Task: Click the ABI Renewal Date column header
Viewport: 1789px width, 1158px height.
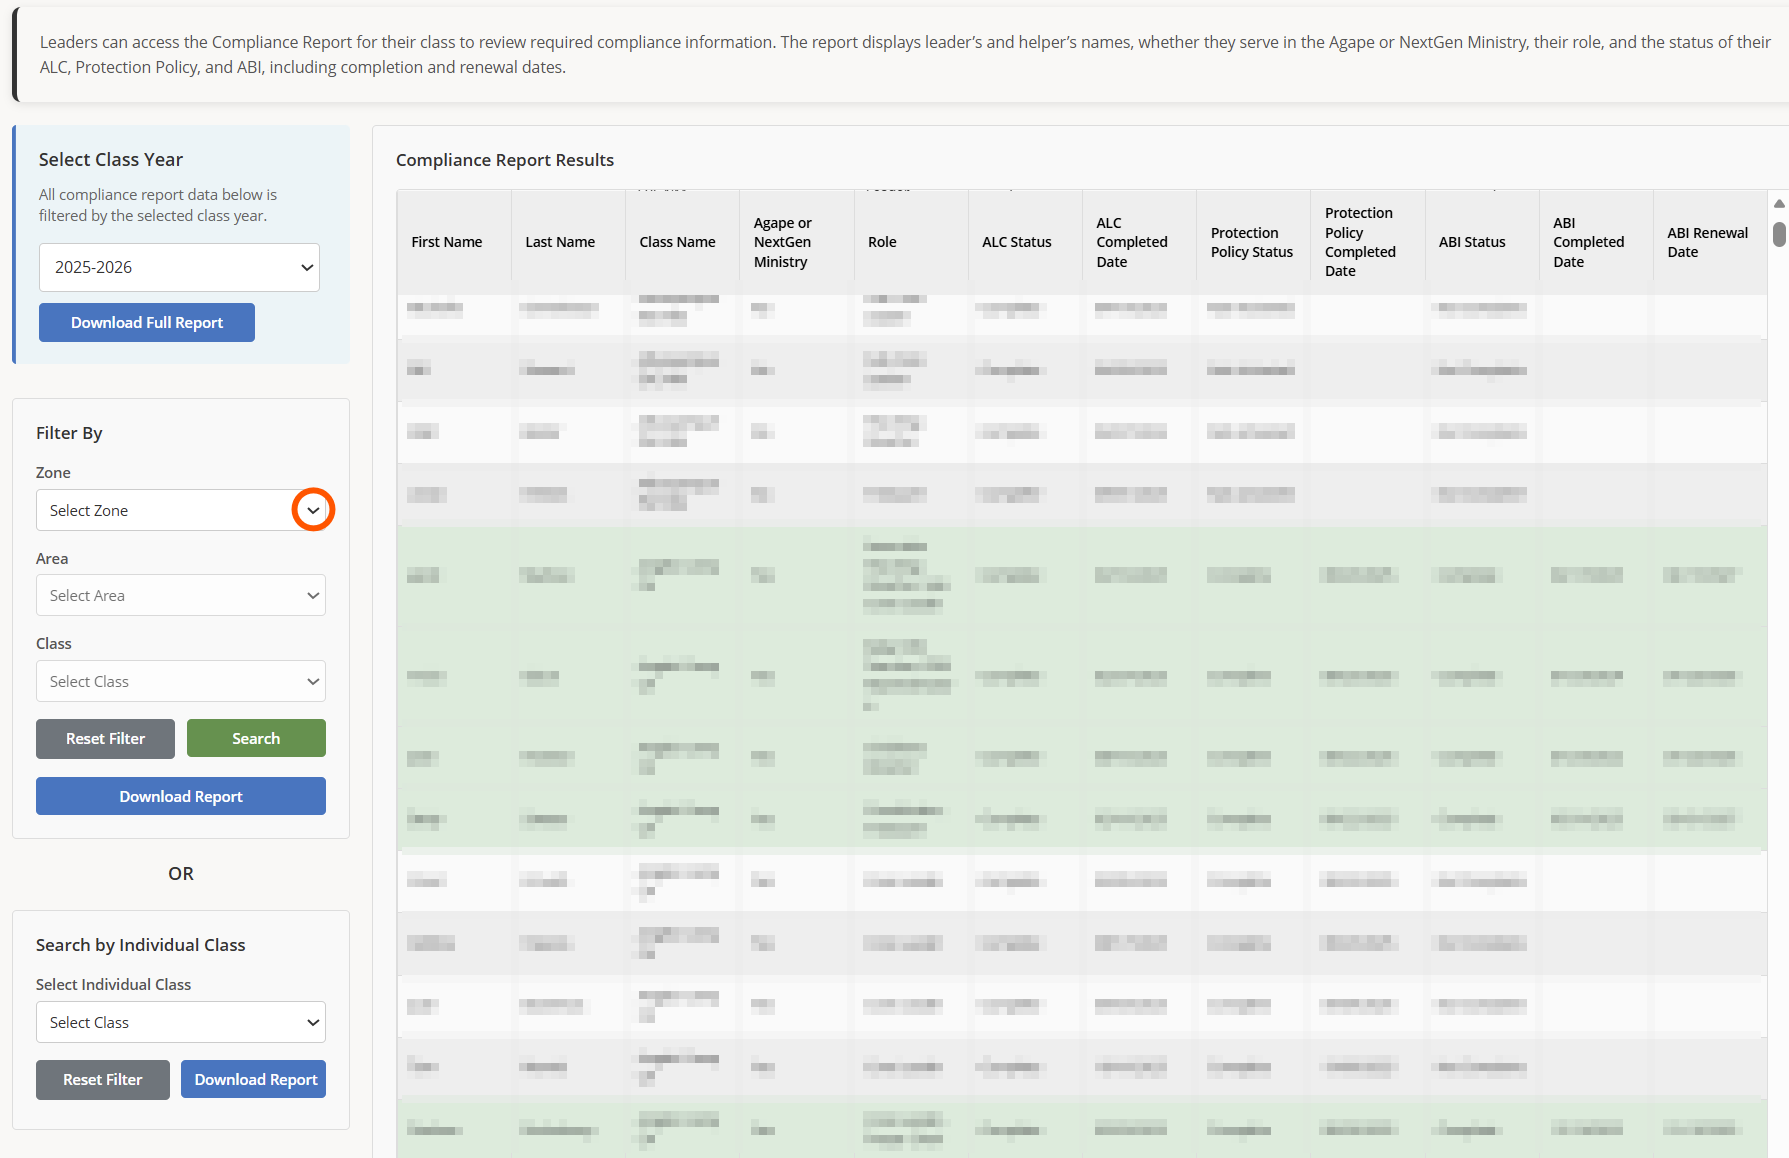Action: [x=1707, y=242]
